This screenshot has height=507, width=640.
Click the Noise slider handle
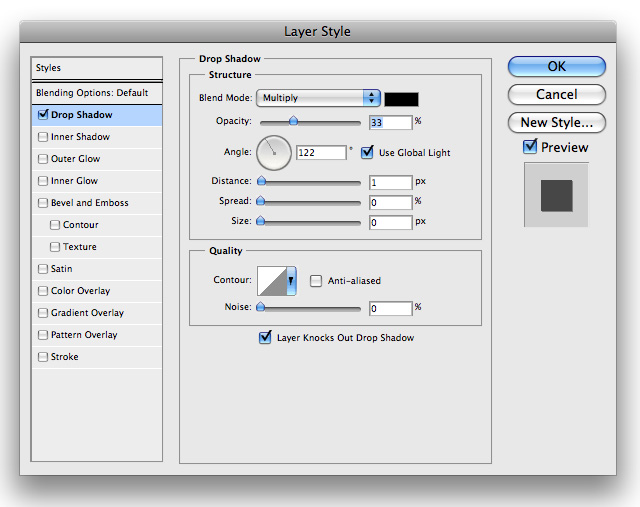pos(260,307)
